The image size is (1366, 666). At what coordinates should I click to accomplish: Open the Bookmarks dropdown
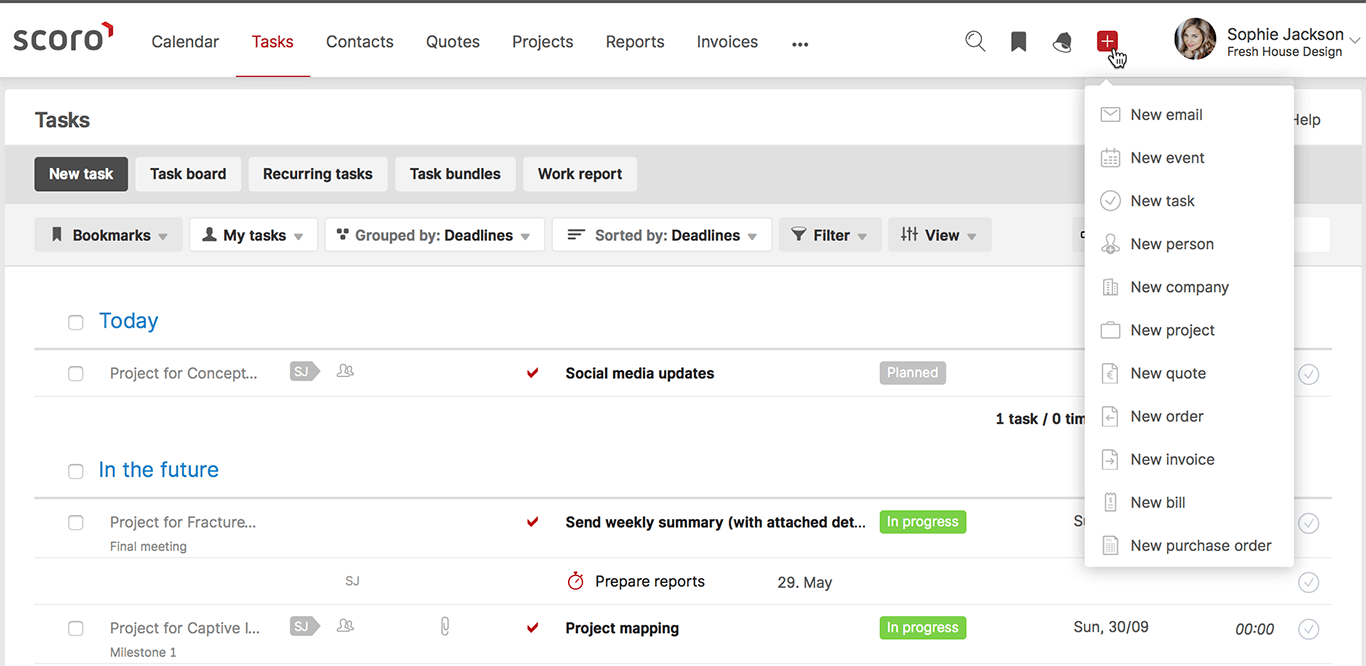[x=109, y=235]
